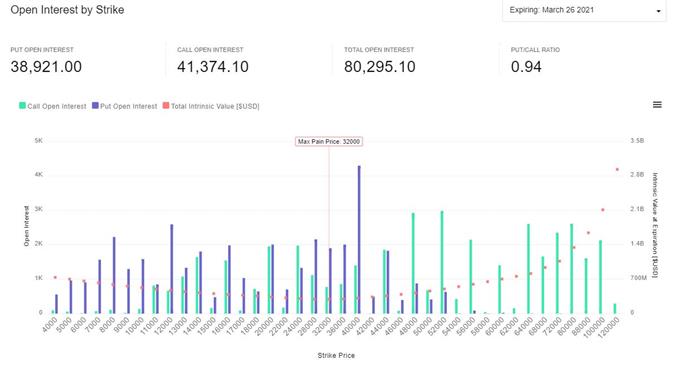Click the put bar at strike 8000

[x=114, y=275]
